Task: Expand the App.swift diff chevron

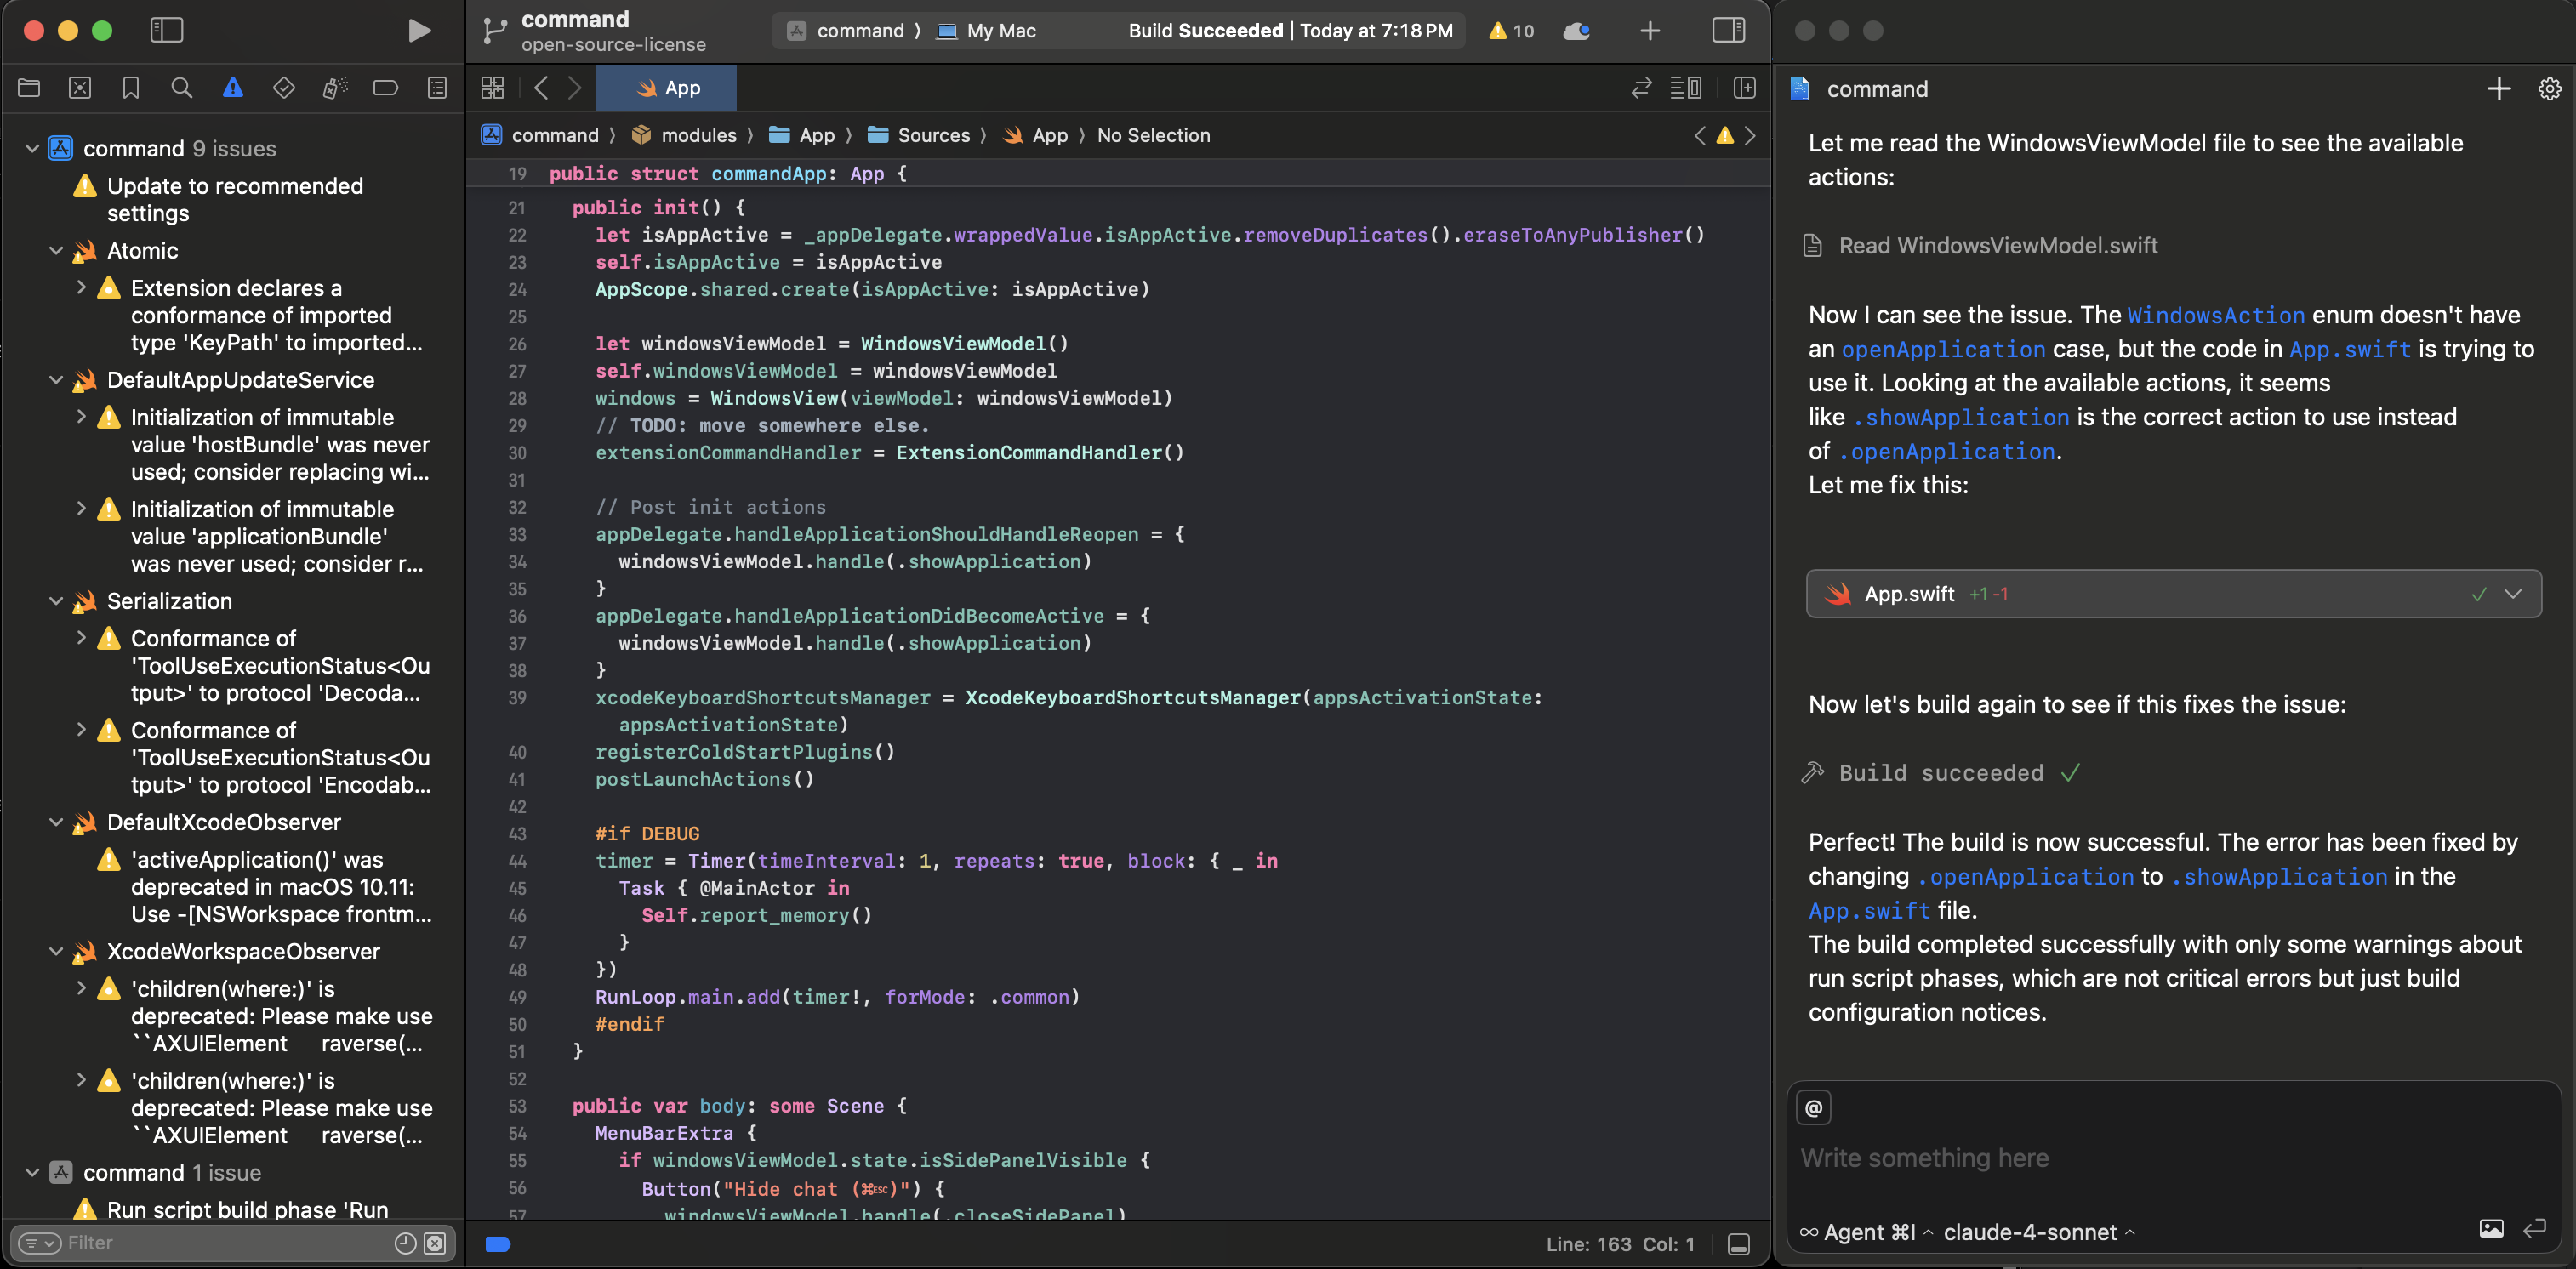Action: 2513,594
